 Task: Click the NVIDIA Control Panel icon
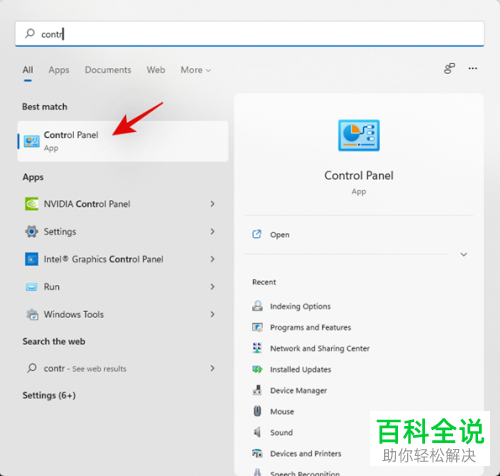32,204
